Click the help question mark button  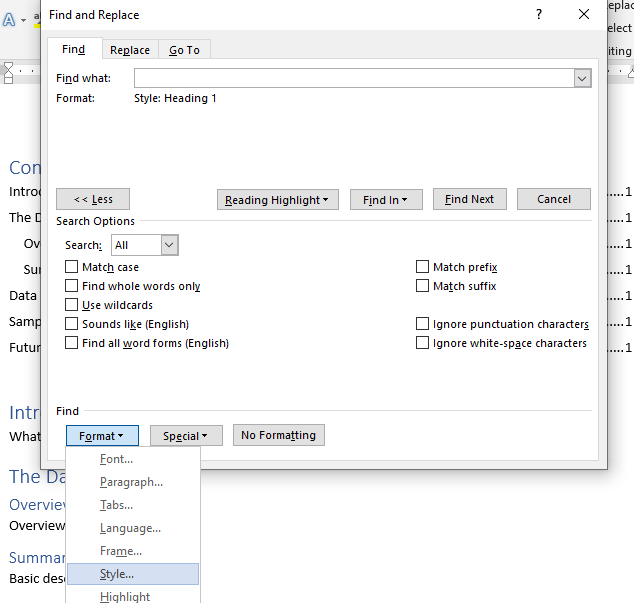(539, 15)
